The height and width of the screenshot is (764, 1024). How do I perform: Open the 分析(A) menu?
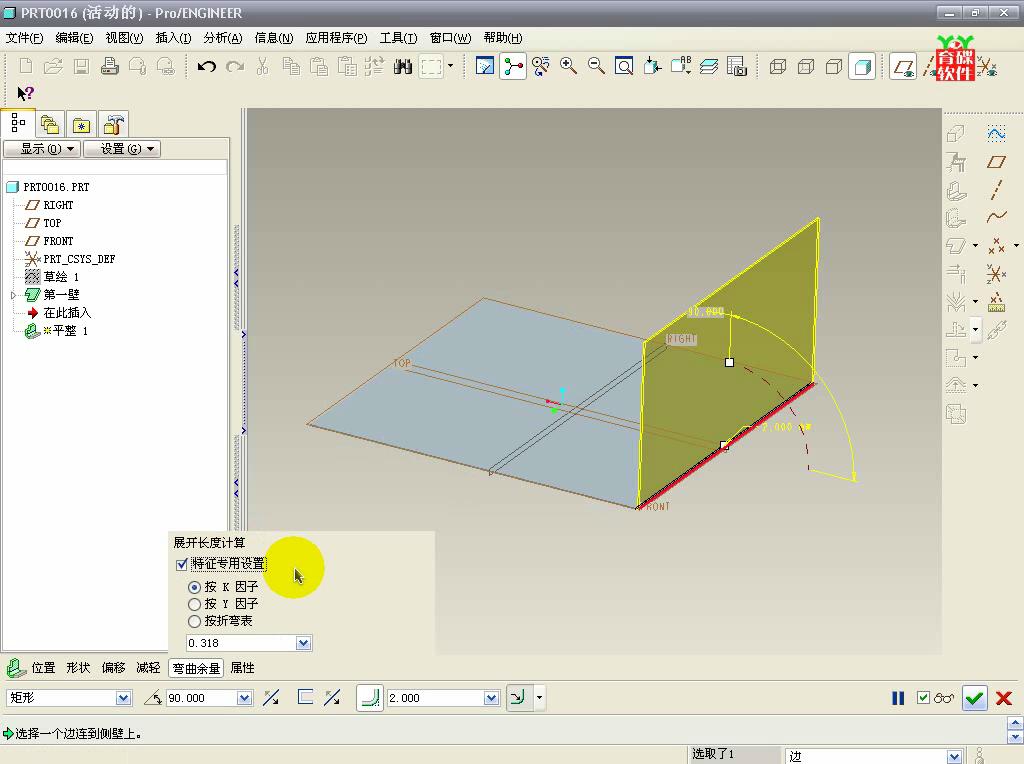(223, 38)
